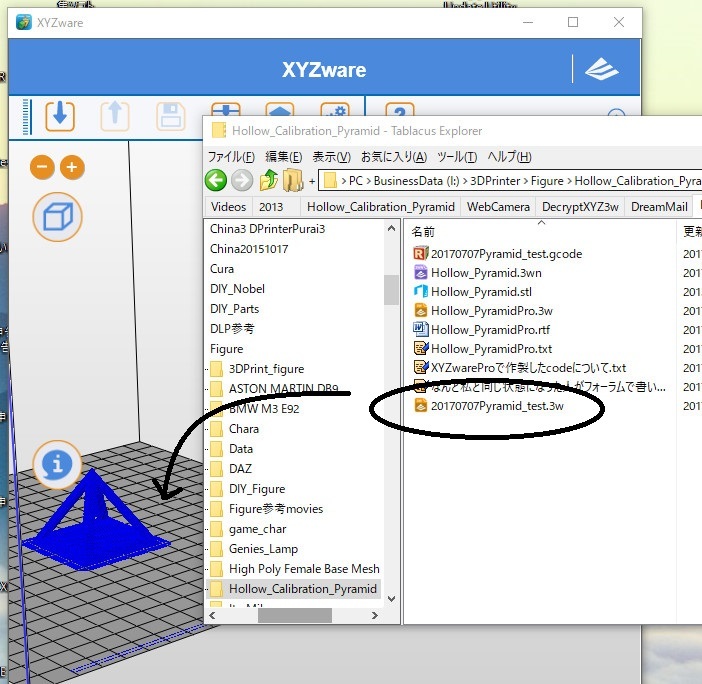Select Cura folder in tree
Image resolution: width=702 pixels, height=684 pixels.
(222, 269)
